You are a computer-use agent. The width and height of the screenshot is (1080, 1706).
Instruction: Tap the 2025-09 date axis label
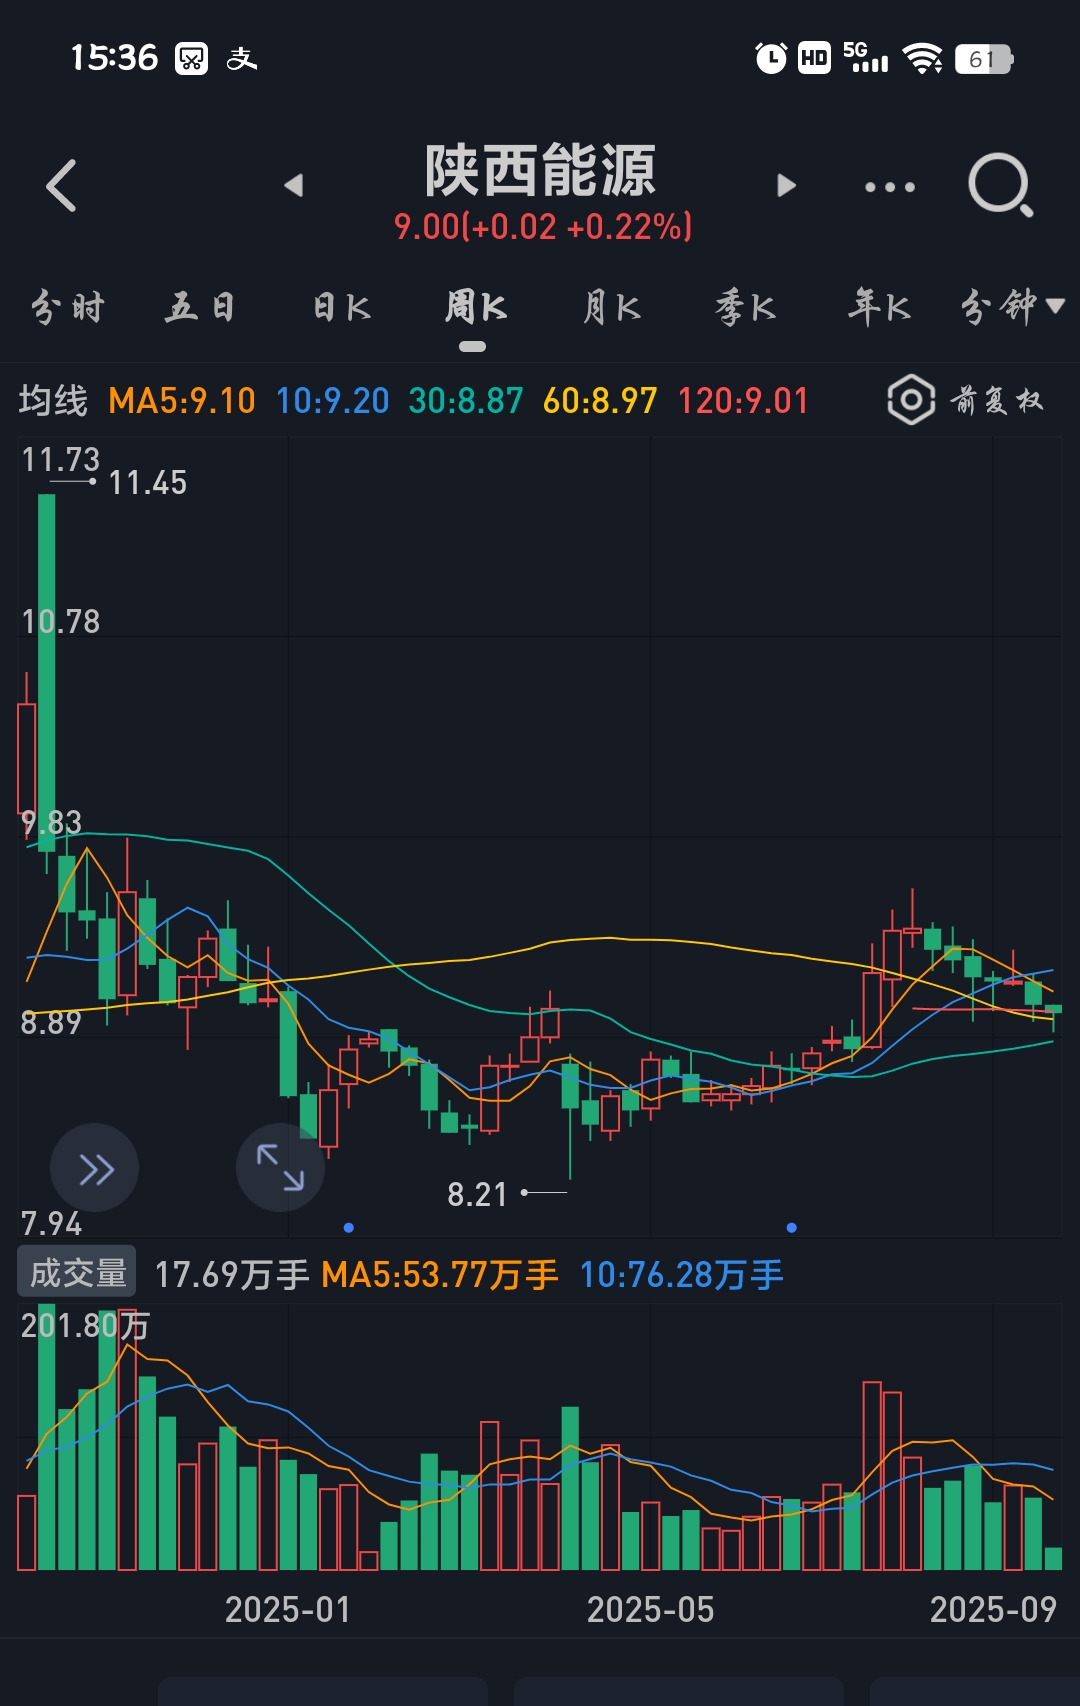(x=993, y=1609)
